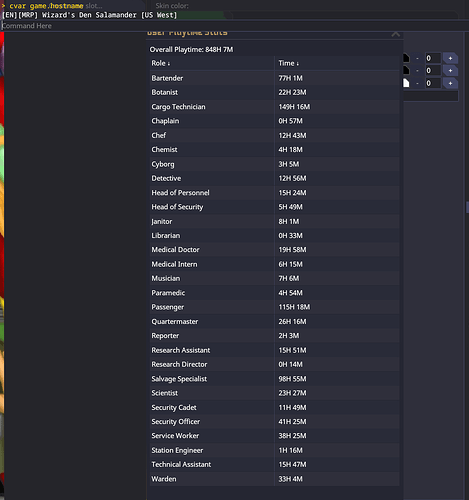The width and height of the screenshot is (469, 500).
Task: Select the Cargo Technician row
Action: coord(274,107)
